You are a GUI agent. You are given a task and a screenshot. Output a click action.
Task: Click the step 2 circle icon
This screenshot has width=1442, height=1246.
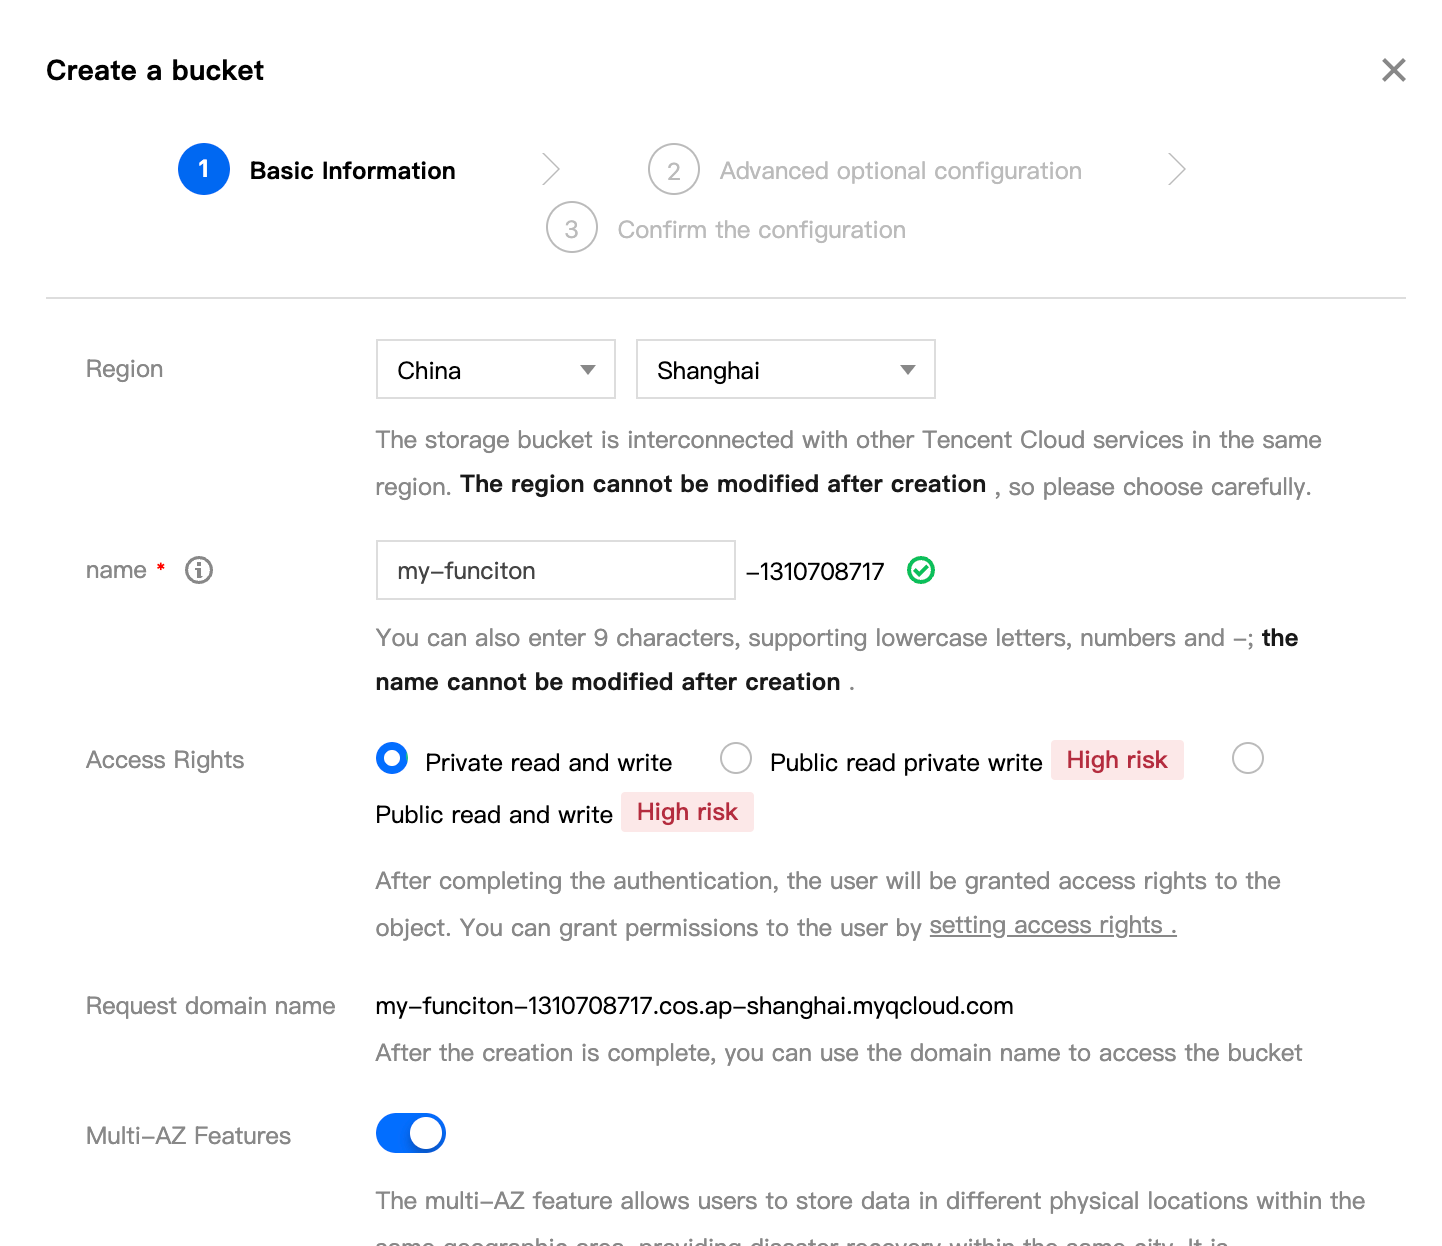tap(673, 170)
